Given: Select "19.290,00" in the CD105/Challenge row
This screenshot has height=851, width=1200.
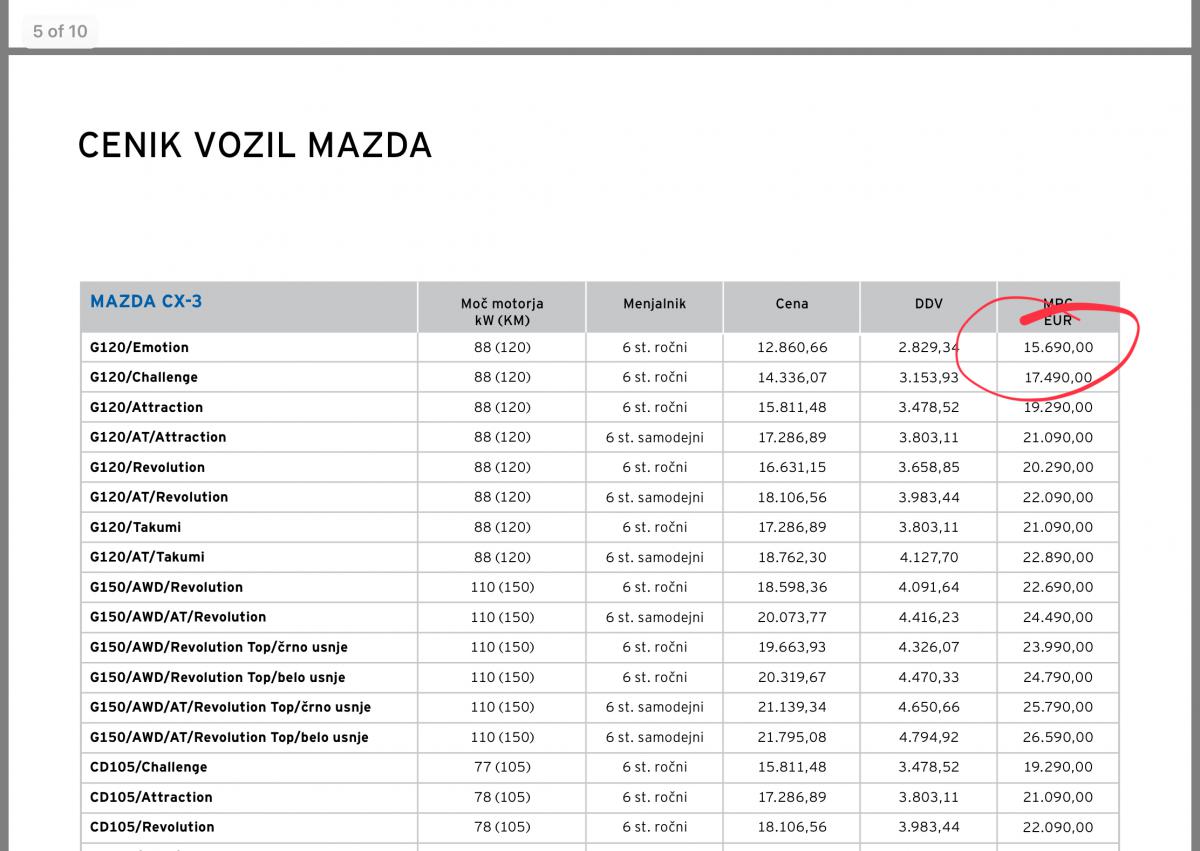Looking at the screenshot, I should click(1058, 767).
